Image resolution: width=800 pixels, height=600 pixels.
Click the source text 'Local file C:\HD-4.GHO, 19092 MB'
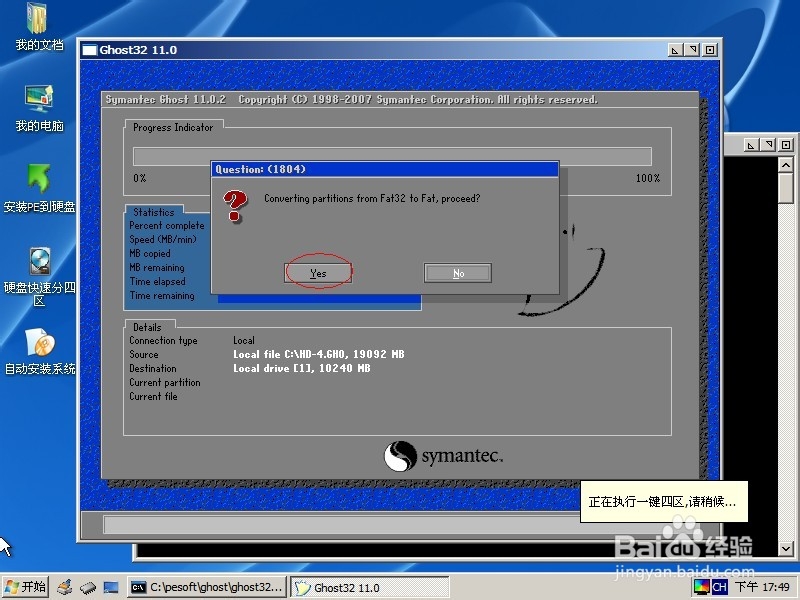tap(319, 354)
